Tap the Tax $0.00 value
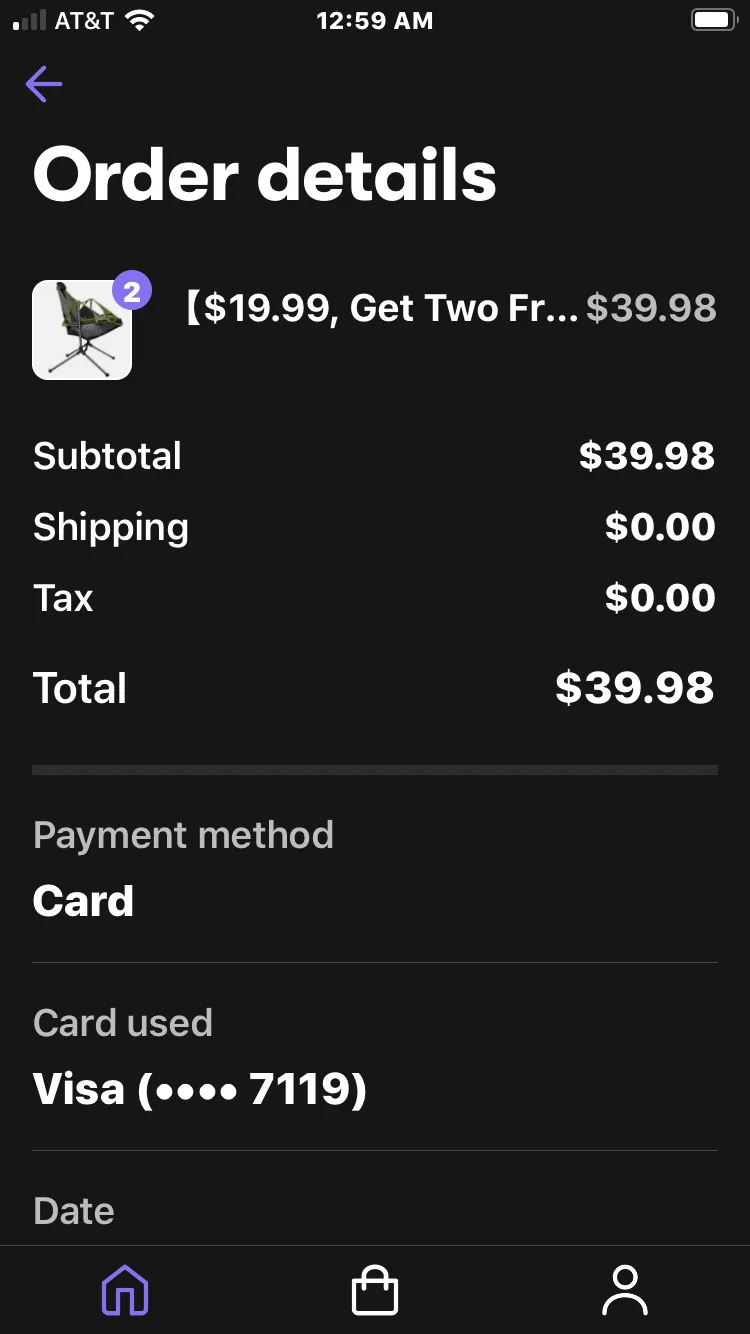This screenshot has height=1334, width=750. pos(660,598)
